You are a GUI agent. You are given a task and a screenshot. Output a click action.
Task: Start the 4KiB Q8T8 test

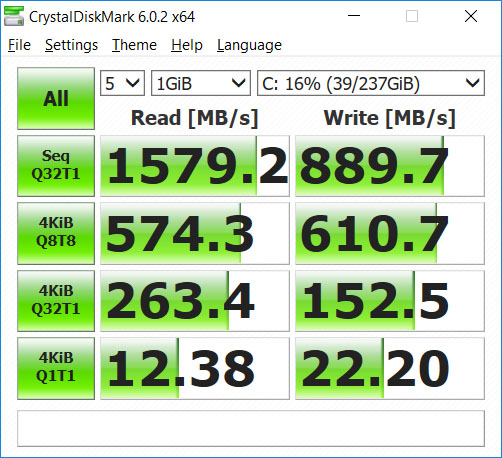[x=56, y=233]
